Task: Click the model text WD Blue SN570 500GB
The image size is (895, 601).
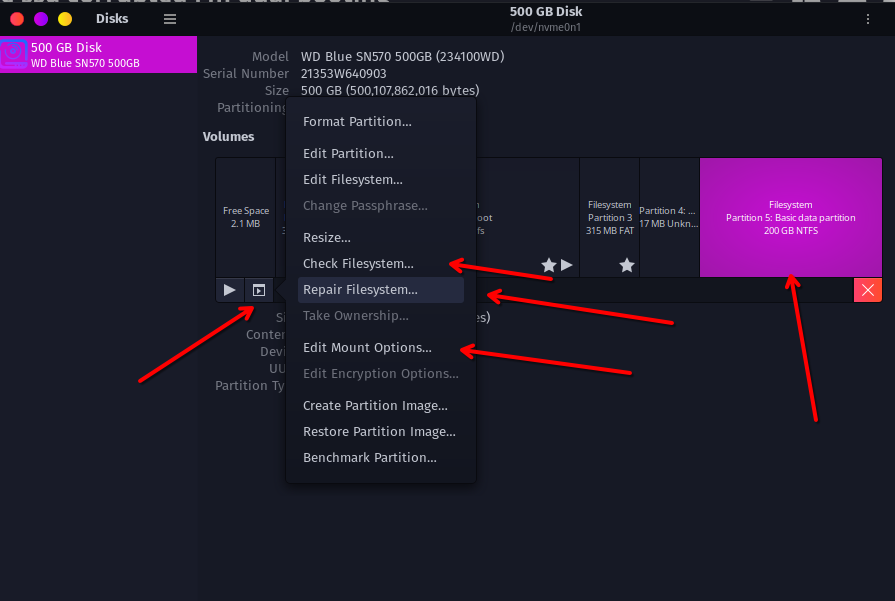Action: tap(402, 57)
